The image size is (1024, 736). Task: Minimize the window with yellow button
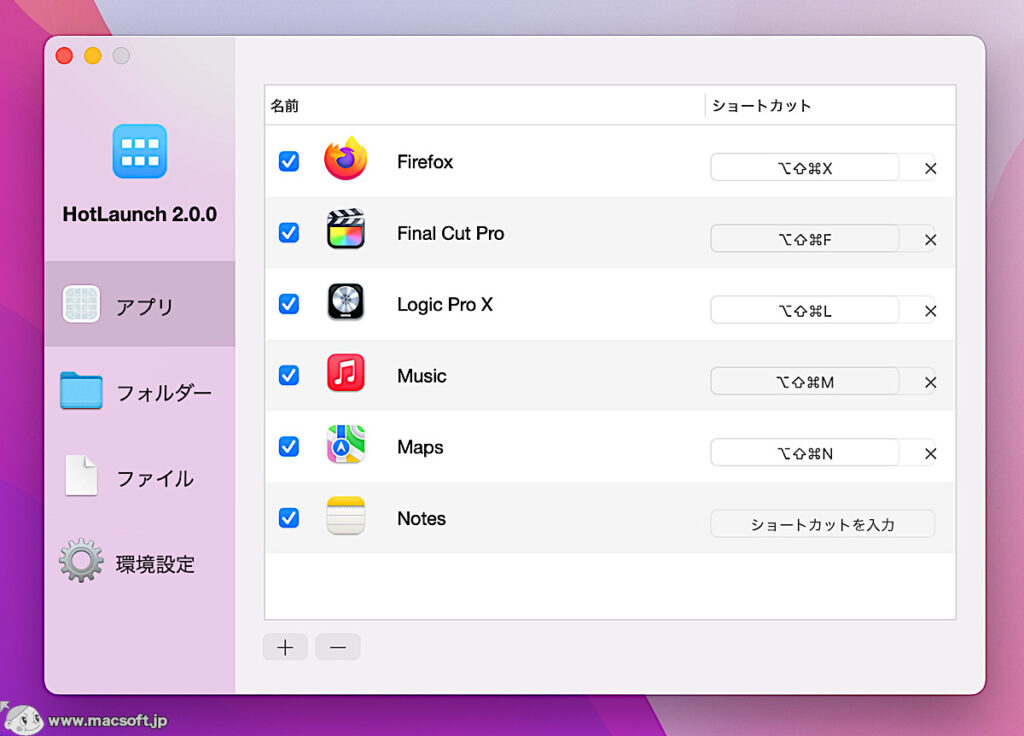93,56
